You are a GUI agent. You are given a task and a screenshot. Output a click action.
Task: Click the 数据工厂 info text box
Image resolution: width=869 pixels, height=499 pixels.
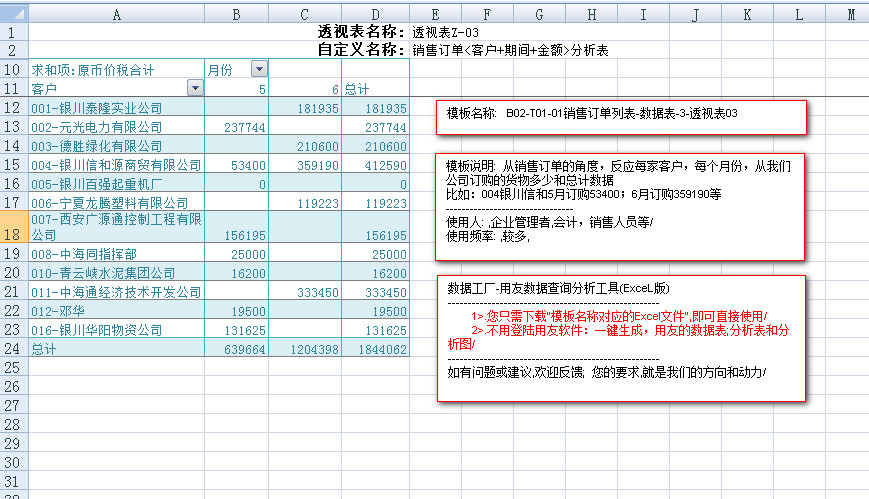[621, 339]
